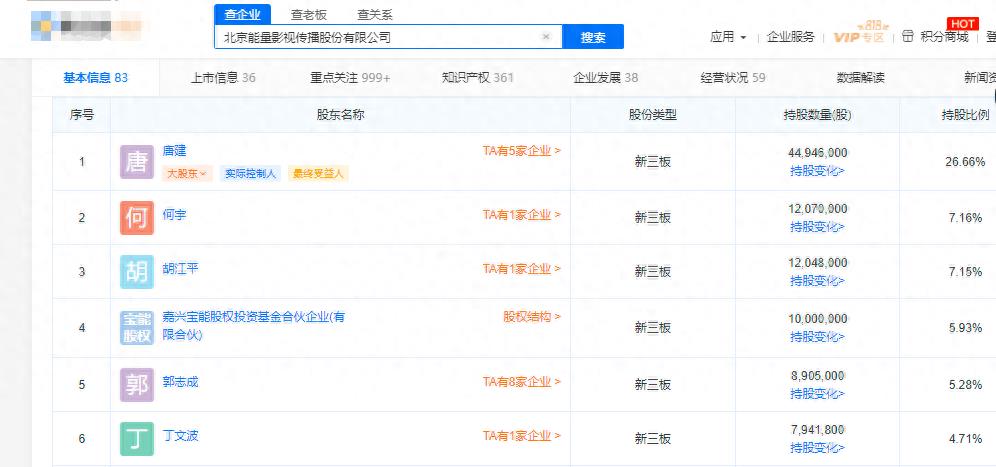Open 丁文波's TA有1家企业 link
Screen dimensions: 996x467
coord(522,436)
